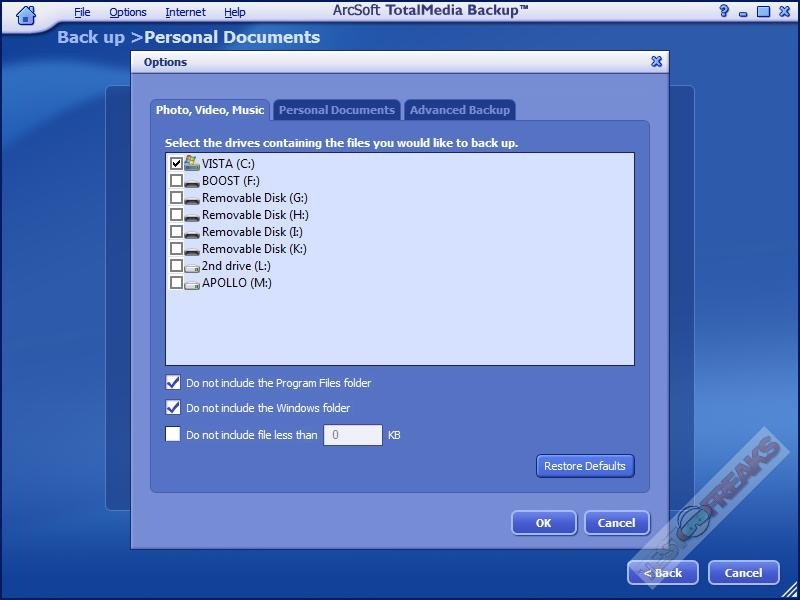Screen dimensions: 800x600
Task: Check the Removable Disk (H:) checkbox
Action: tap(176, 215)
